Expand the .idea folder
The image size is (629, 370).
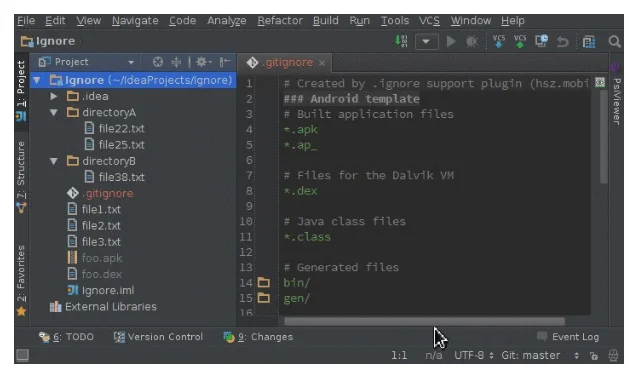pyautogui.click(x=54, y=96)
